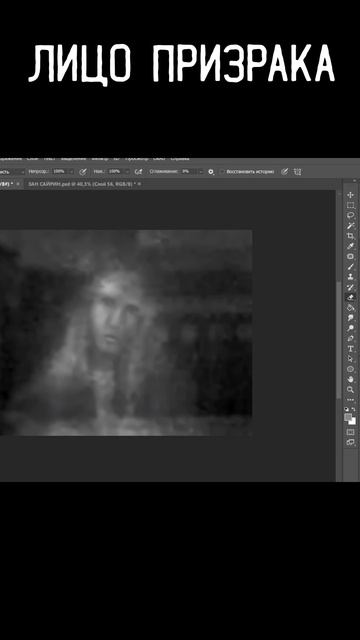This screenshot has height=640, width=360.
Task: Enable the Восстановить историю checkbox
Action: (223, 172)
